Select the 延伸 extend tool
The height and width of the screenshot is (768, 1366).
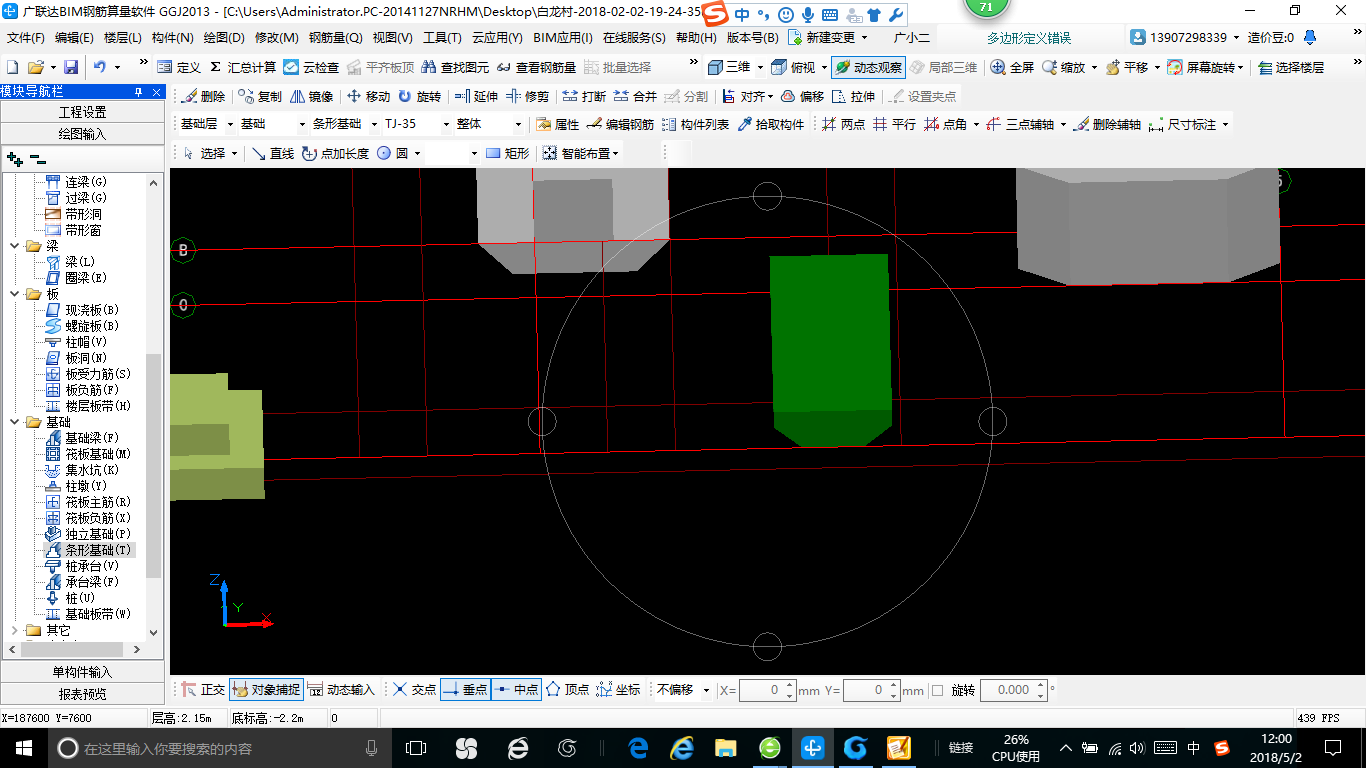tap(476, 96)
